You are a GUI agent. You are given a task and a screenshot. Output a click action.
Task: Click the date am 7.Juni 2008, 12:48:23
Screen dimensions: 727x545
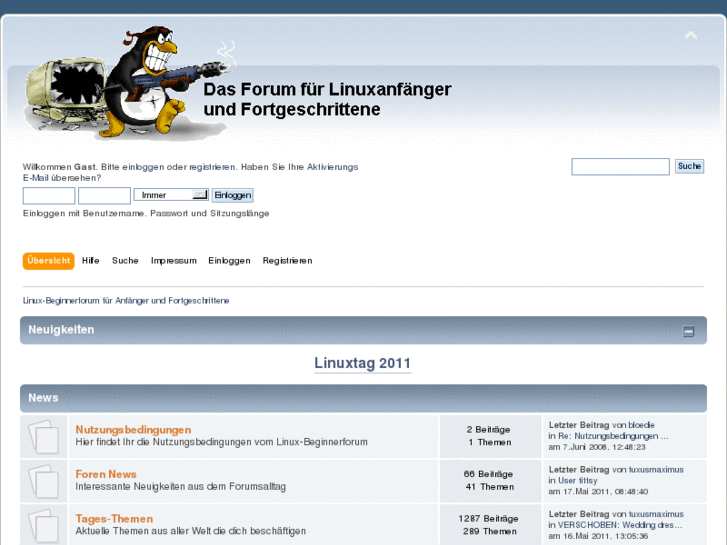point(597,447)
